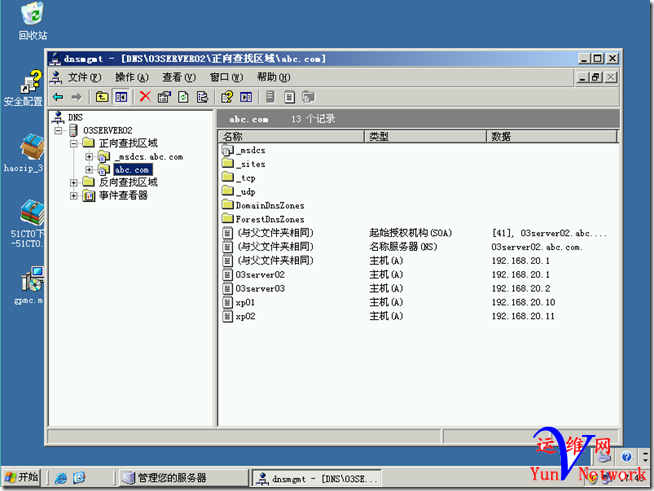The image size is (654, 491).
Task: Minimize the inner MMC child window
Action: (x=583, y=77)
